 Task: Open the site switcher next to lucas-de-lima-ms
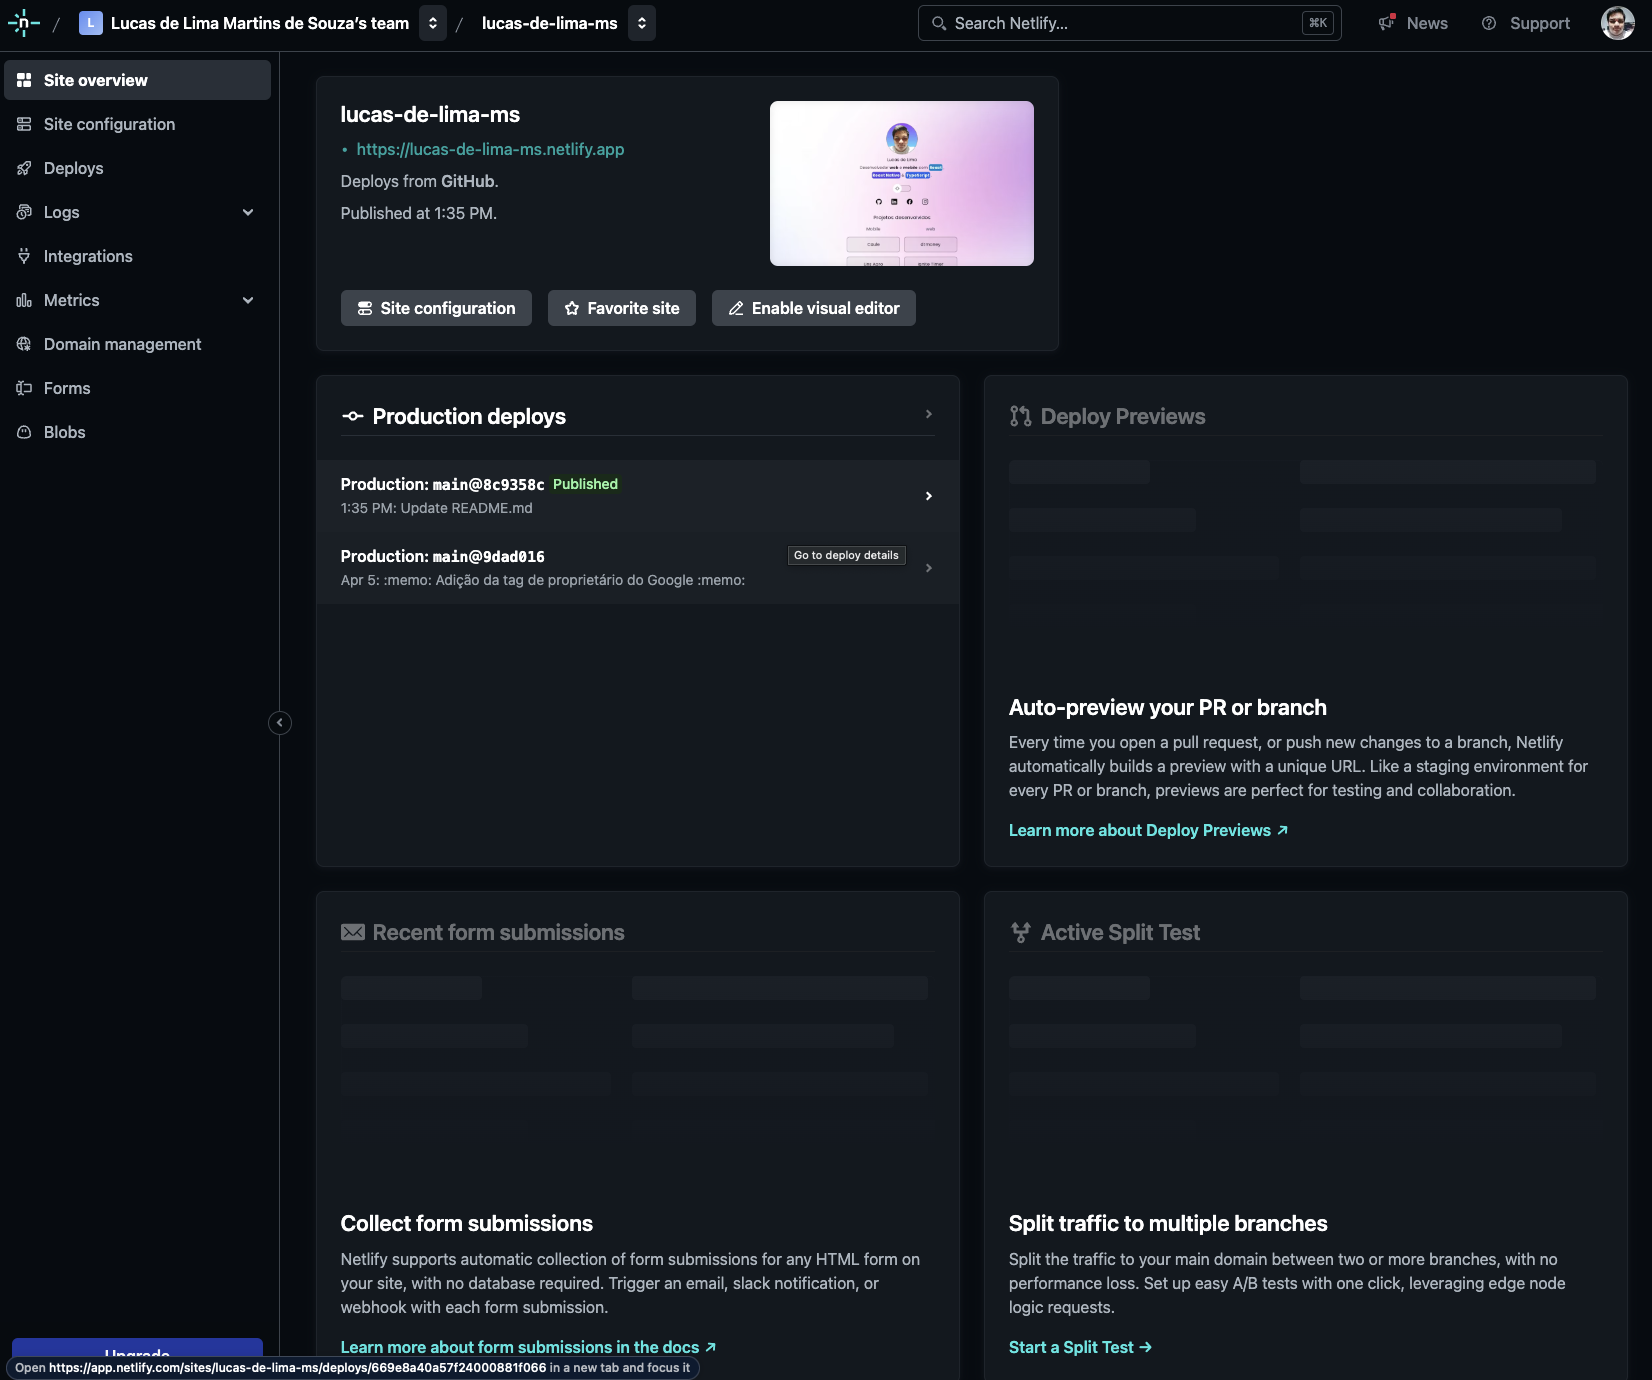point(642,23)
